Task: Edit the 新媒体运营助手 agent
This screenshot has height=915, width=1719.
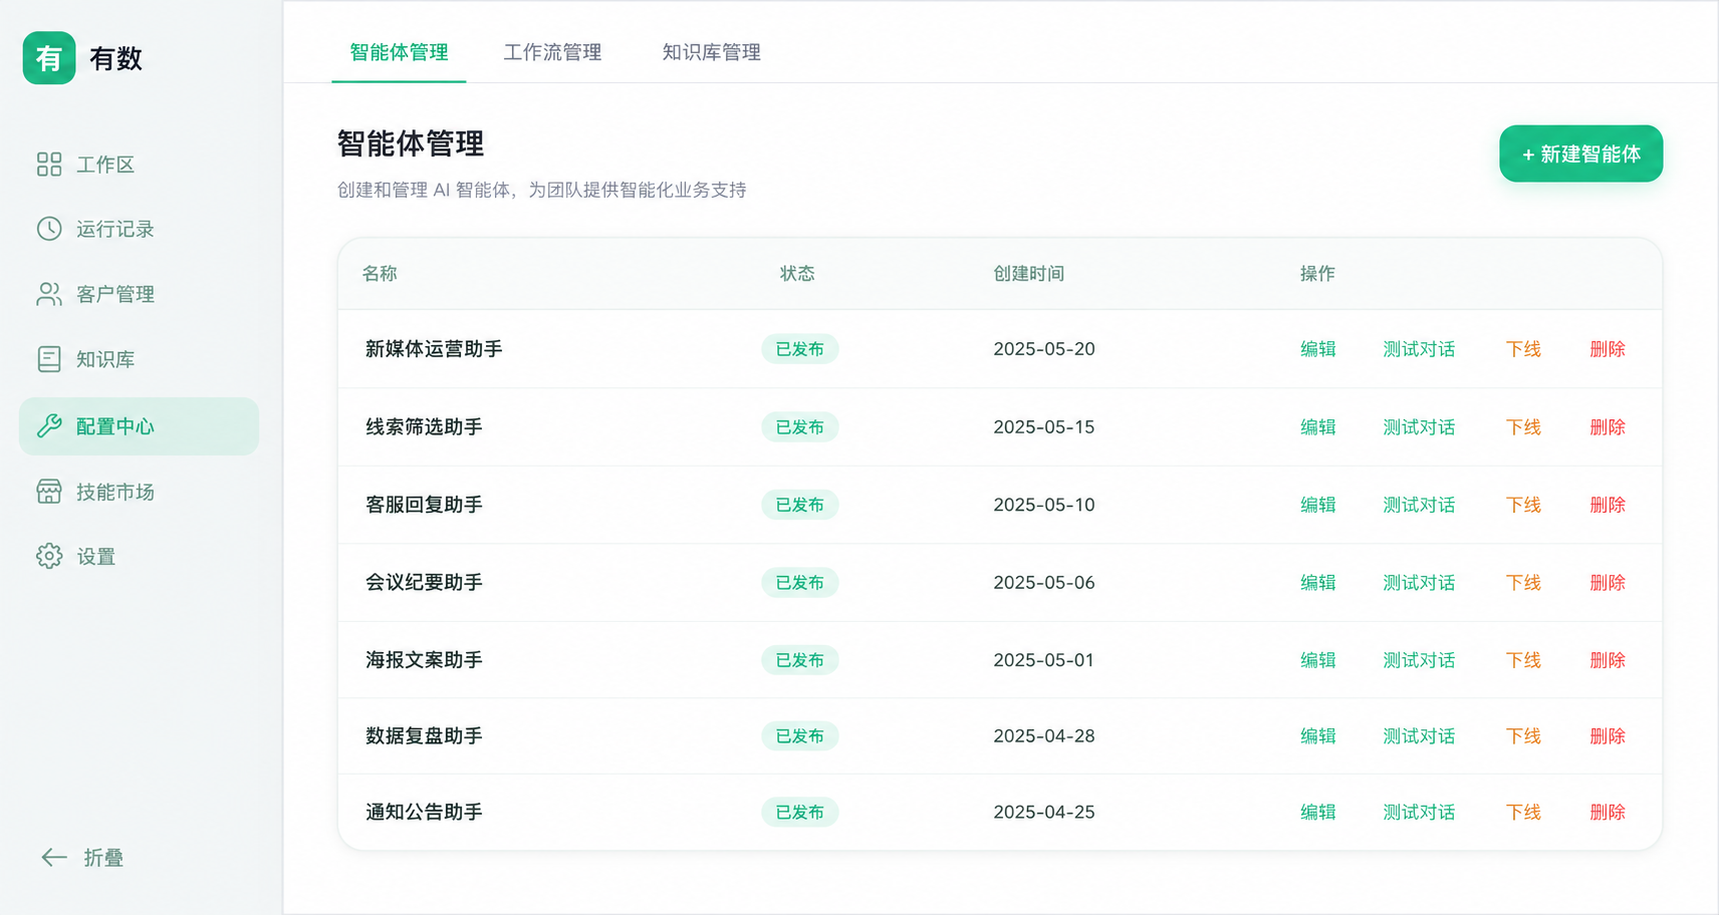Action: 1318,349
